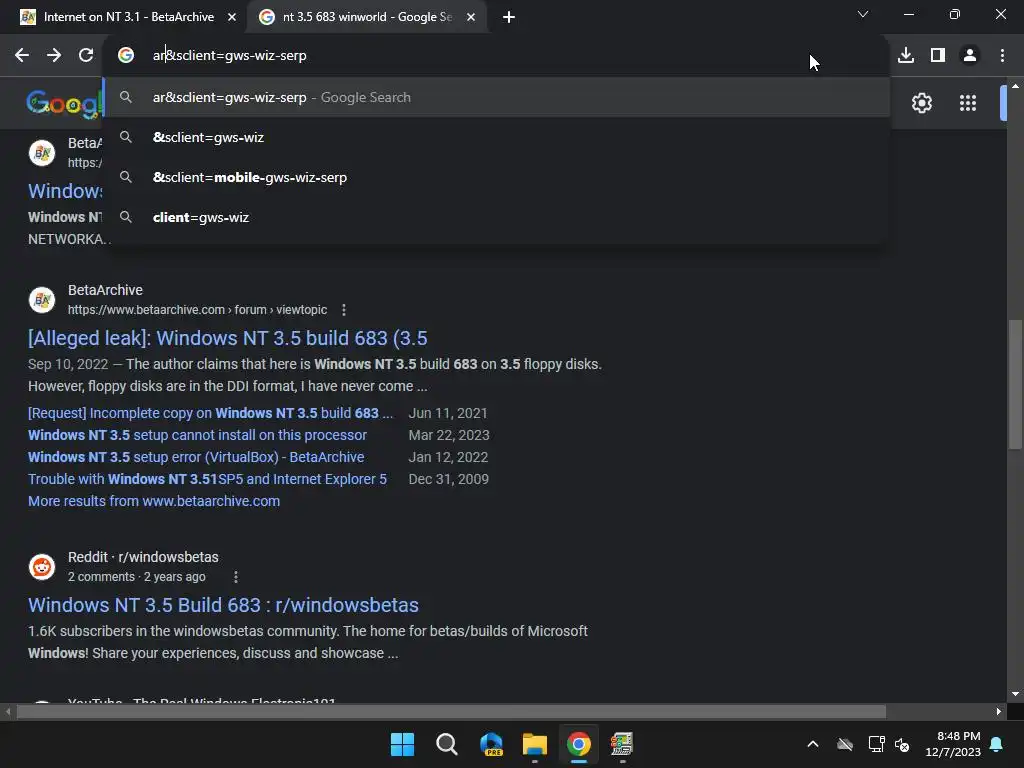Open the last pinned taskbar app after Chrome
Viewport: 1024px width, 768px height.
[622, 744]
